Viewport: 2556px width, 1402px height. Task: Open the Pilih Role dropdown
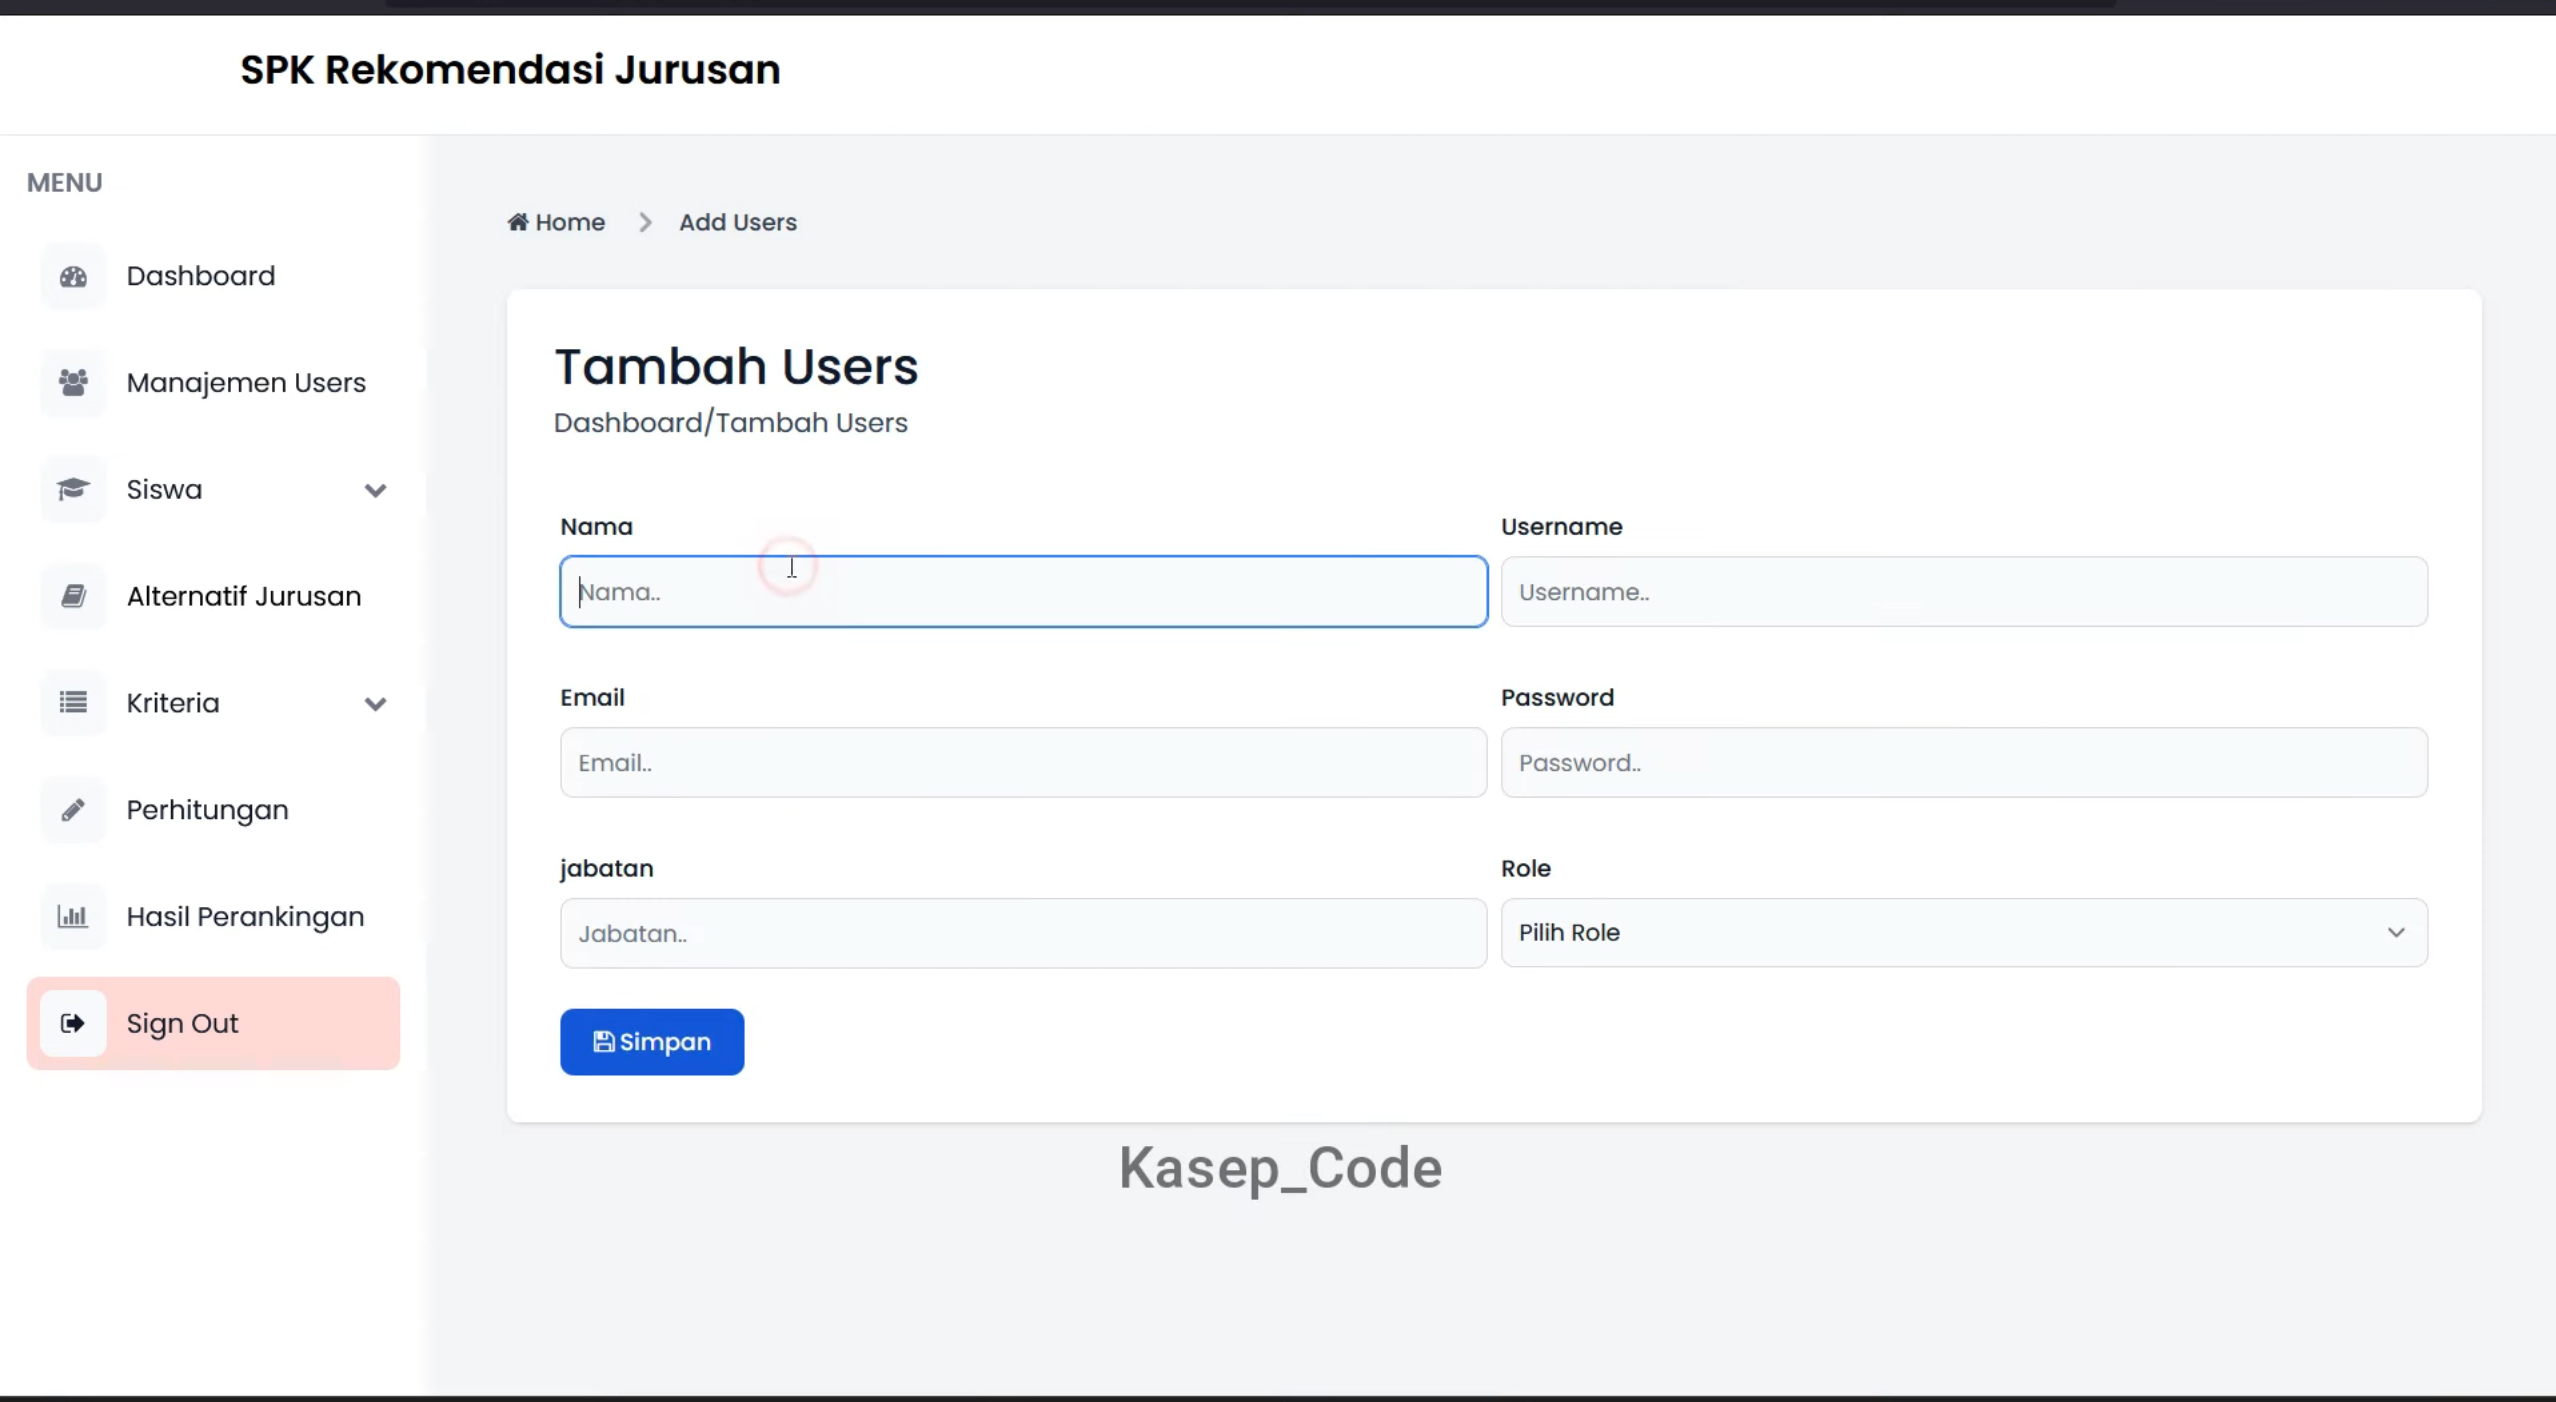click(1964, 932)
